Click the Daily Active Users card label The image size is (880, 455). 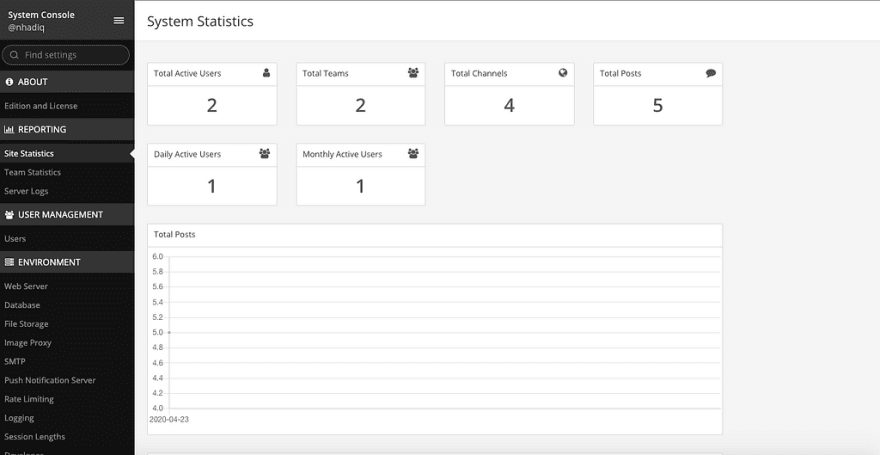[x=187, y=154]
